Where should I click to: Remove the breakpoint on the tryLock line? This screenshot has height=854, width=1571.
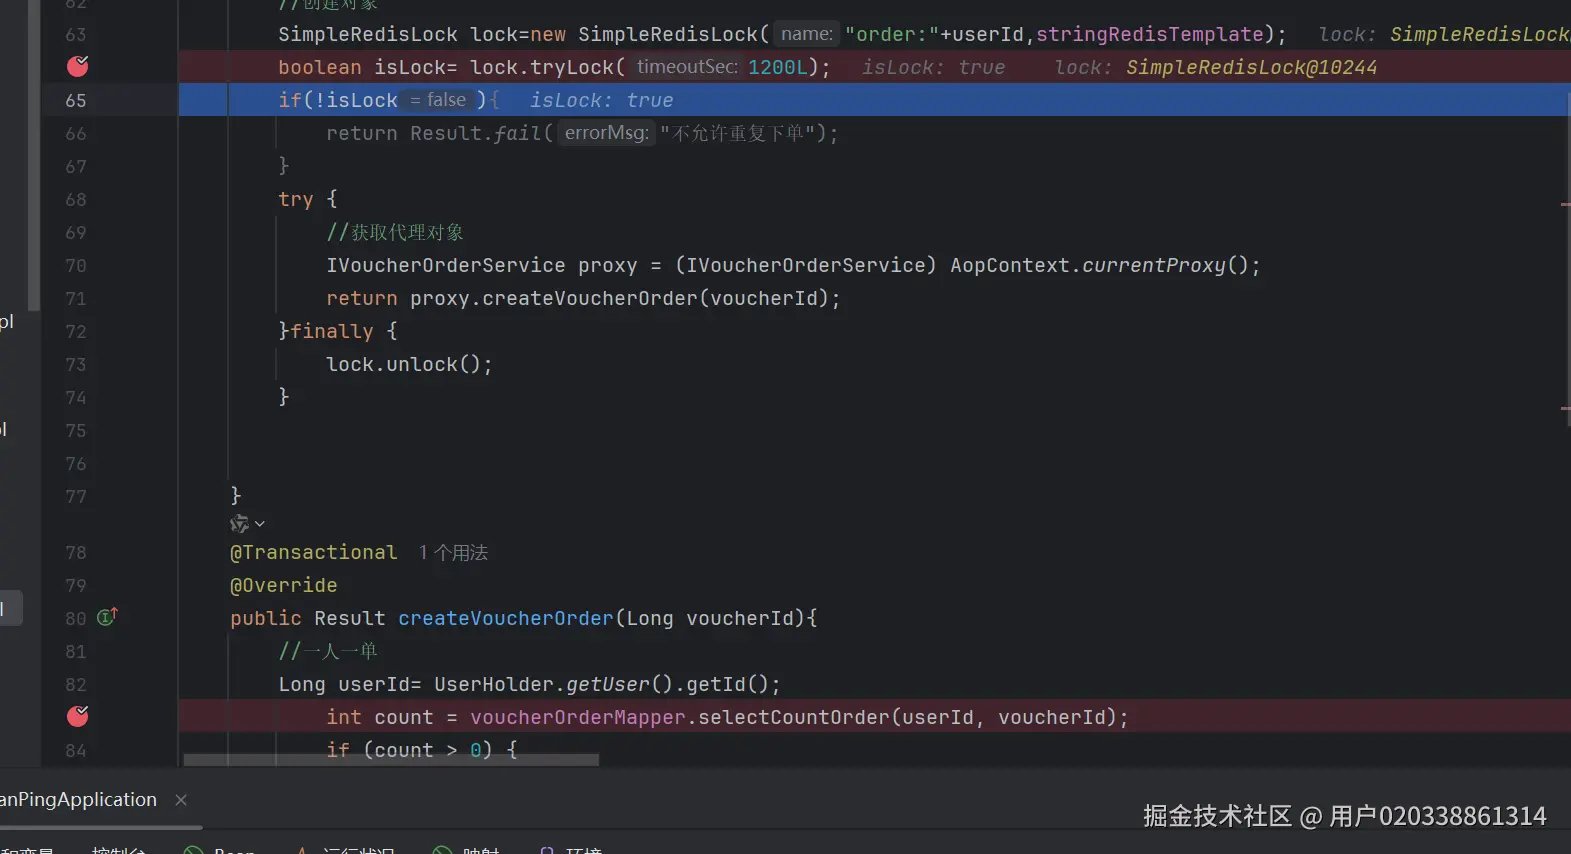(x=77, y=67)
